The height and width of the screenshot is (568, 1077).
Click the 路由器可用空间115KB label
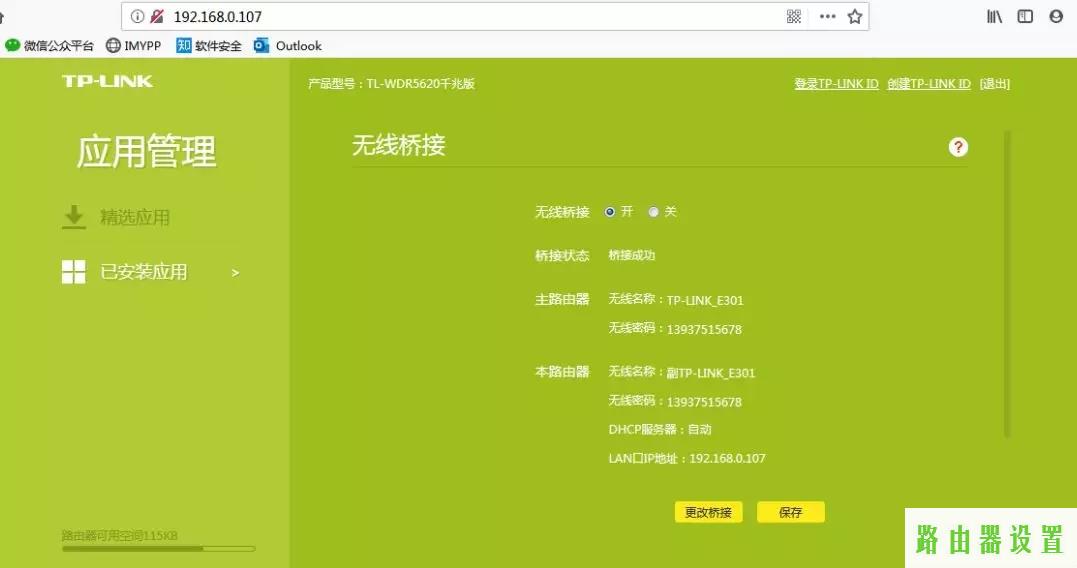tap(120, 536)
